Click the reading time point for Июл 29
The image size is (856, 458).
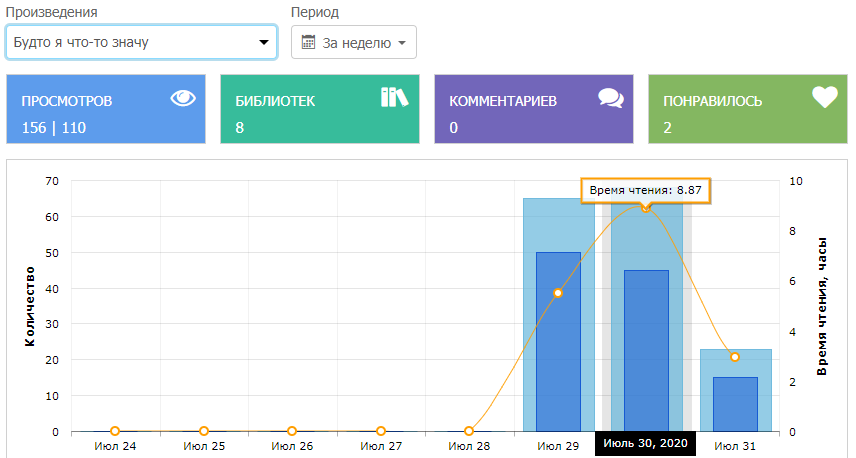pos(558,293)
